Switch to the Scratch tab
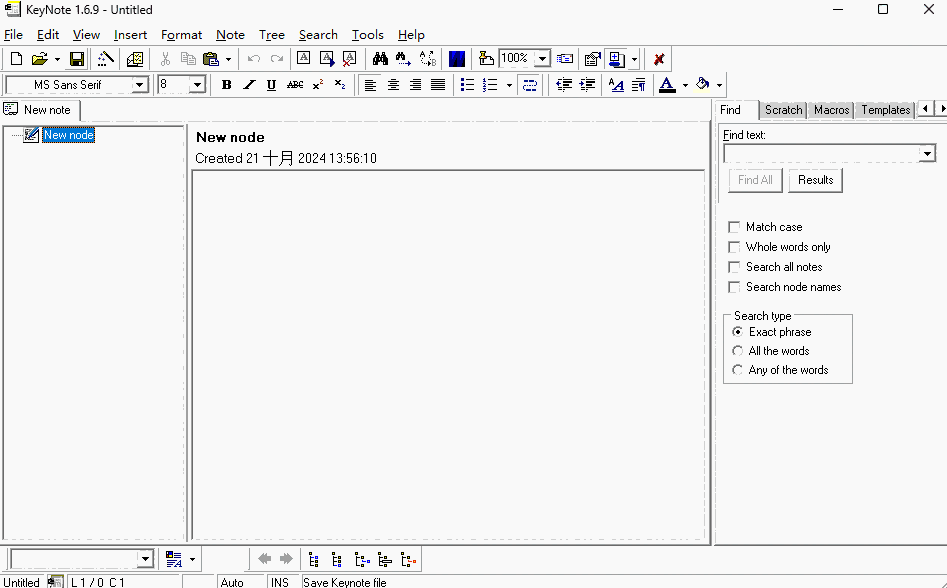 (x=783, y=110)
